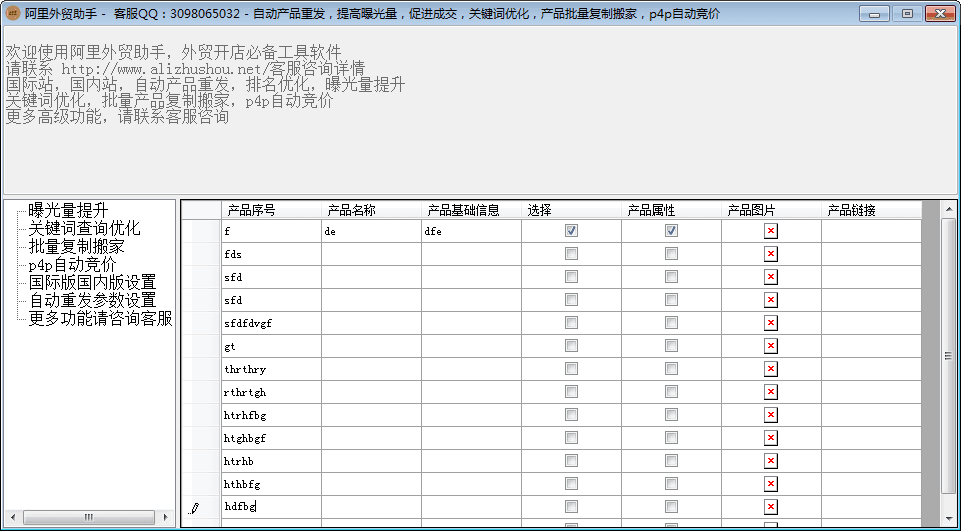Uncheck the 选择 checkbox in row 'f'

click(x=571, y=231)
